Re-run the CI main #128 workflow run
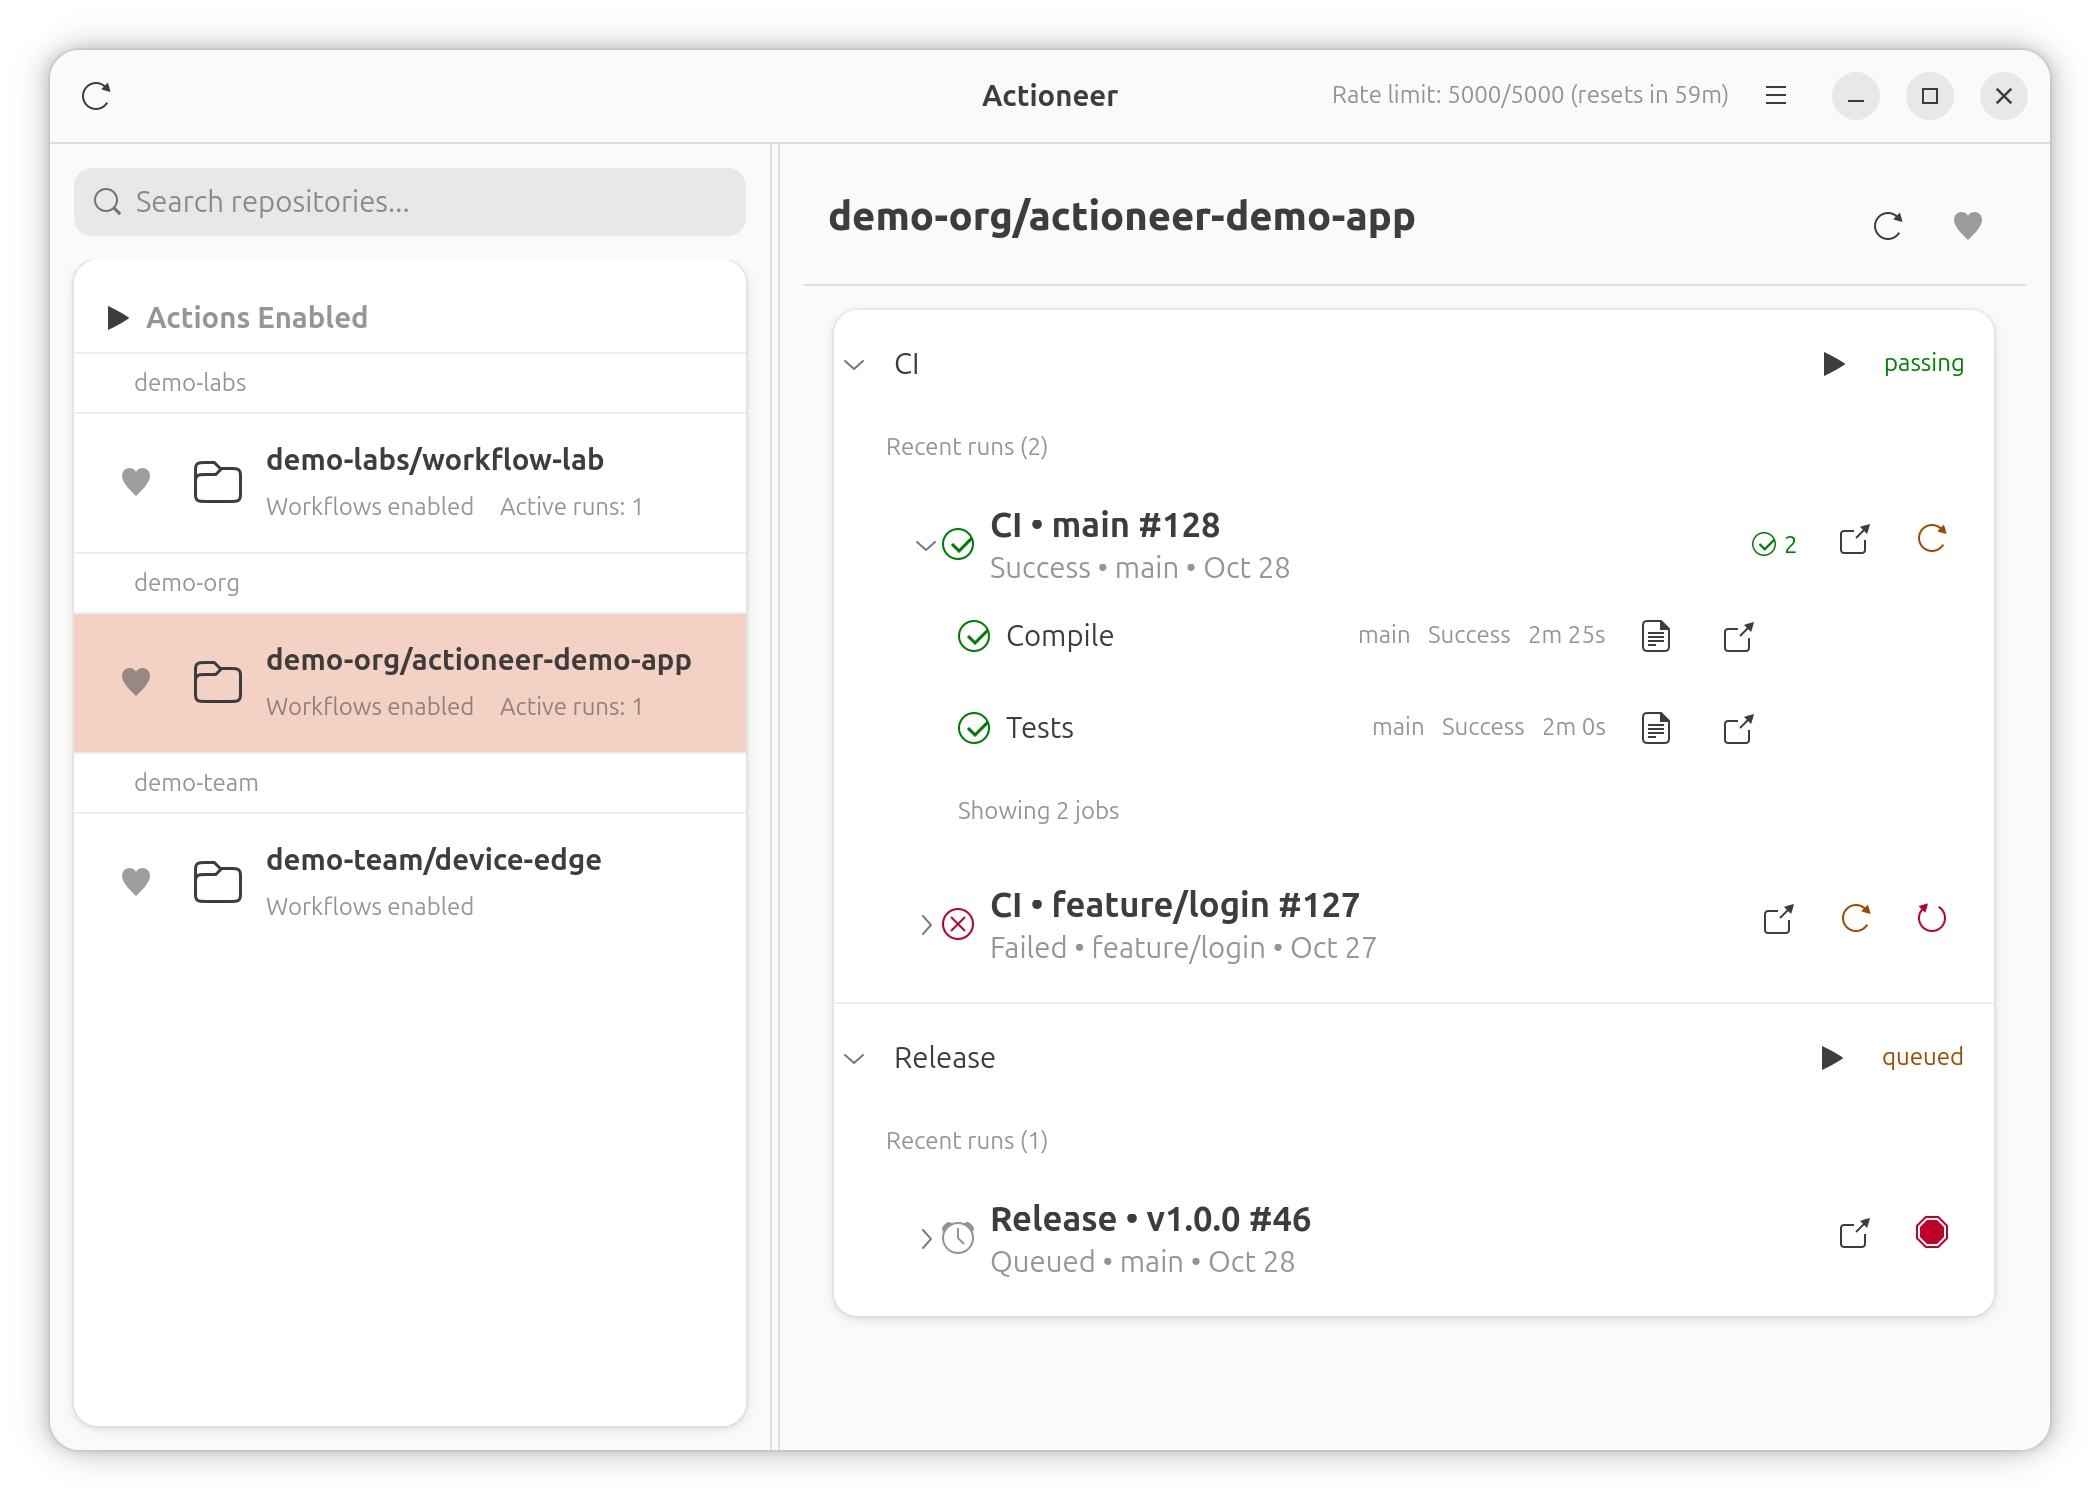 pyautogui.click(x=1933, y=538)
